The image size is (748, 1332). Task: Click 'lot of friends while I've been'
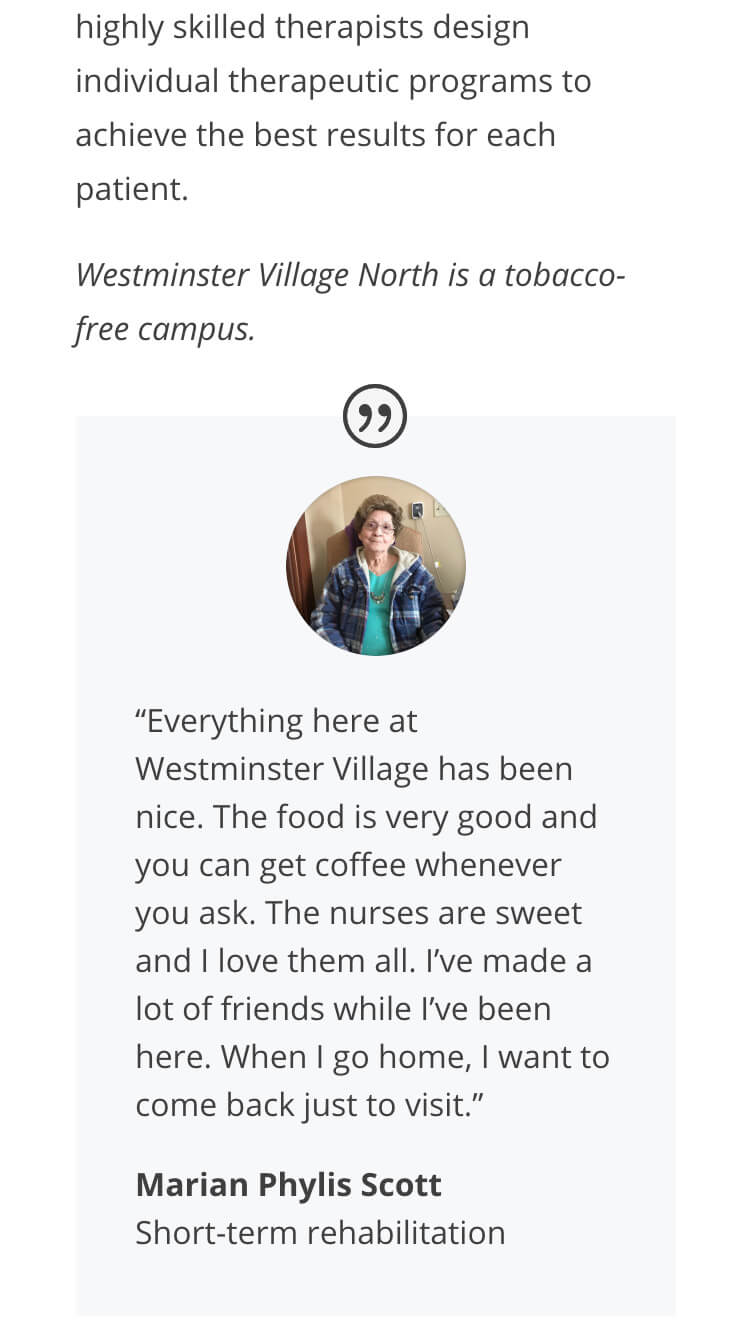343,1009
